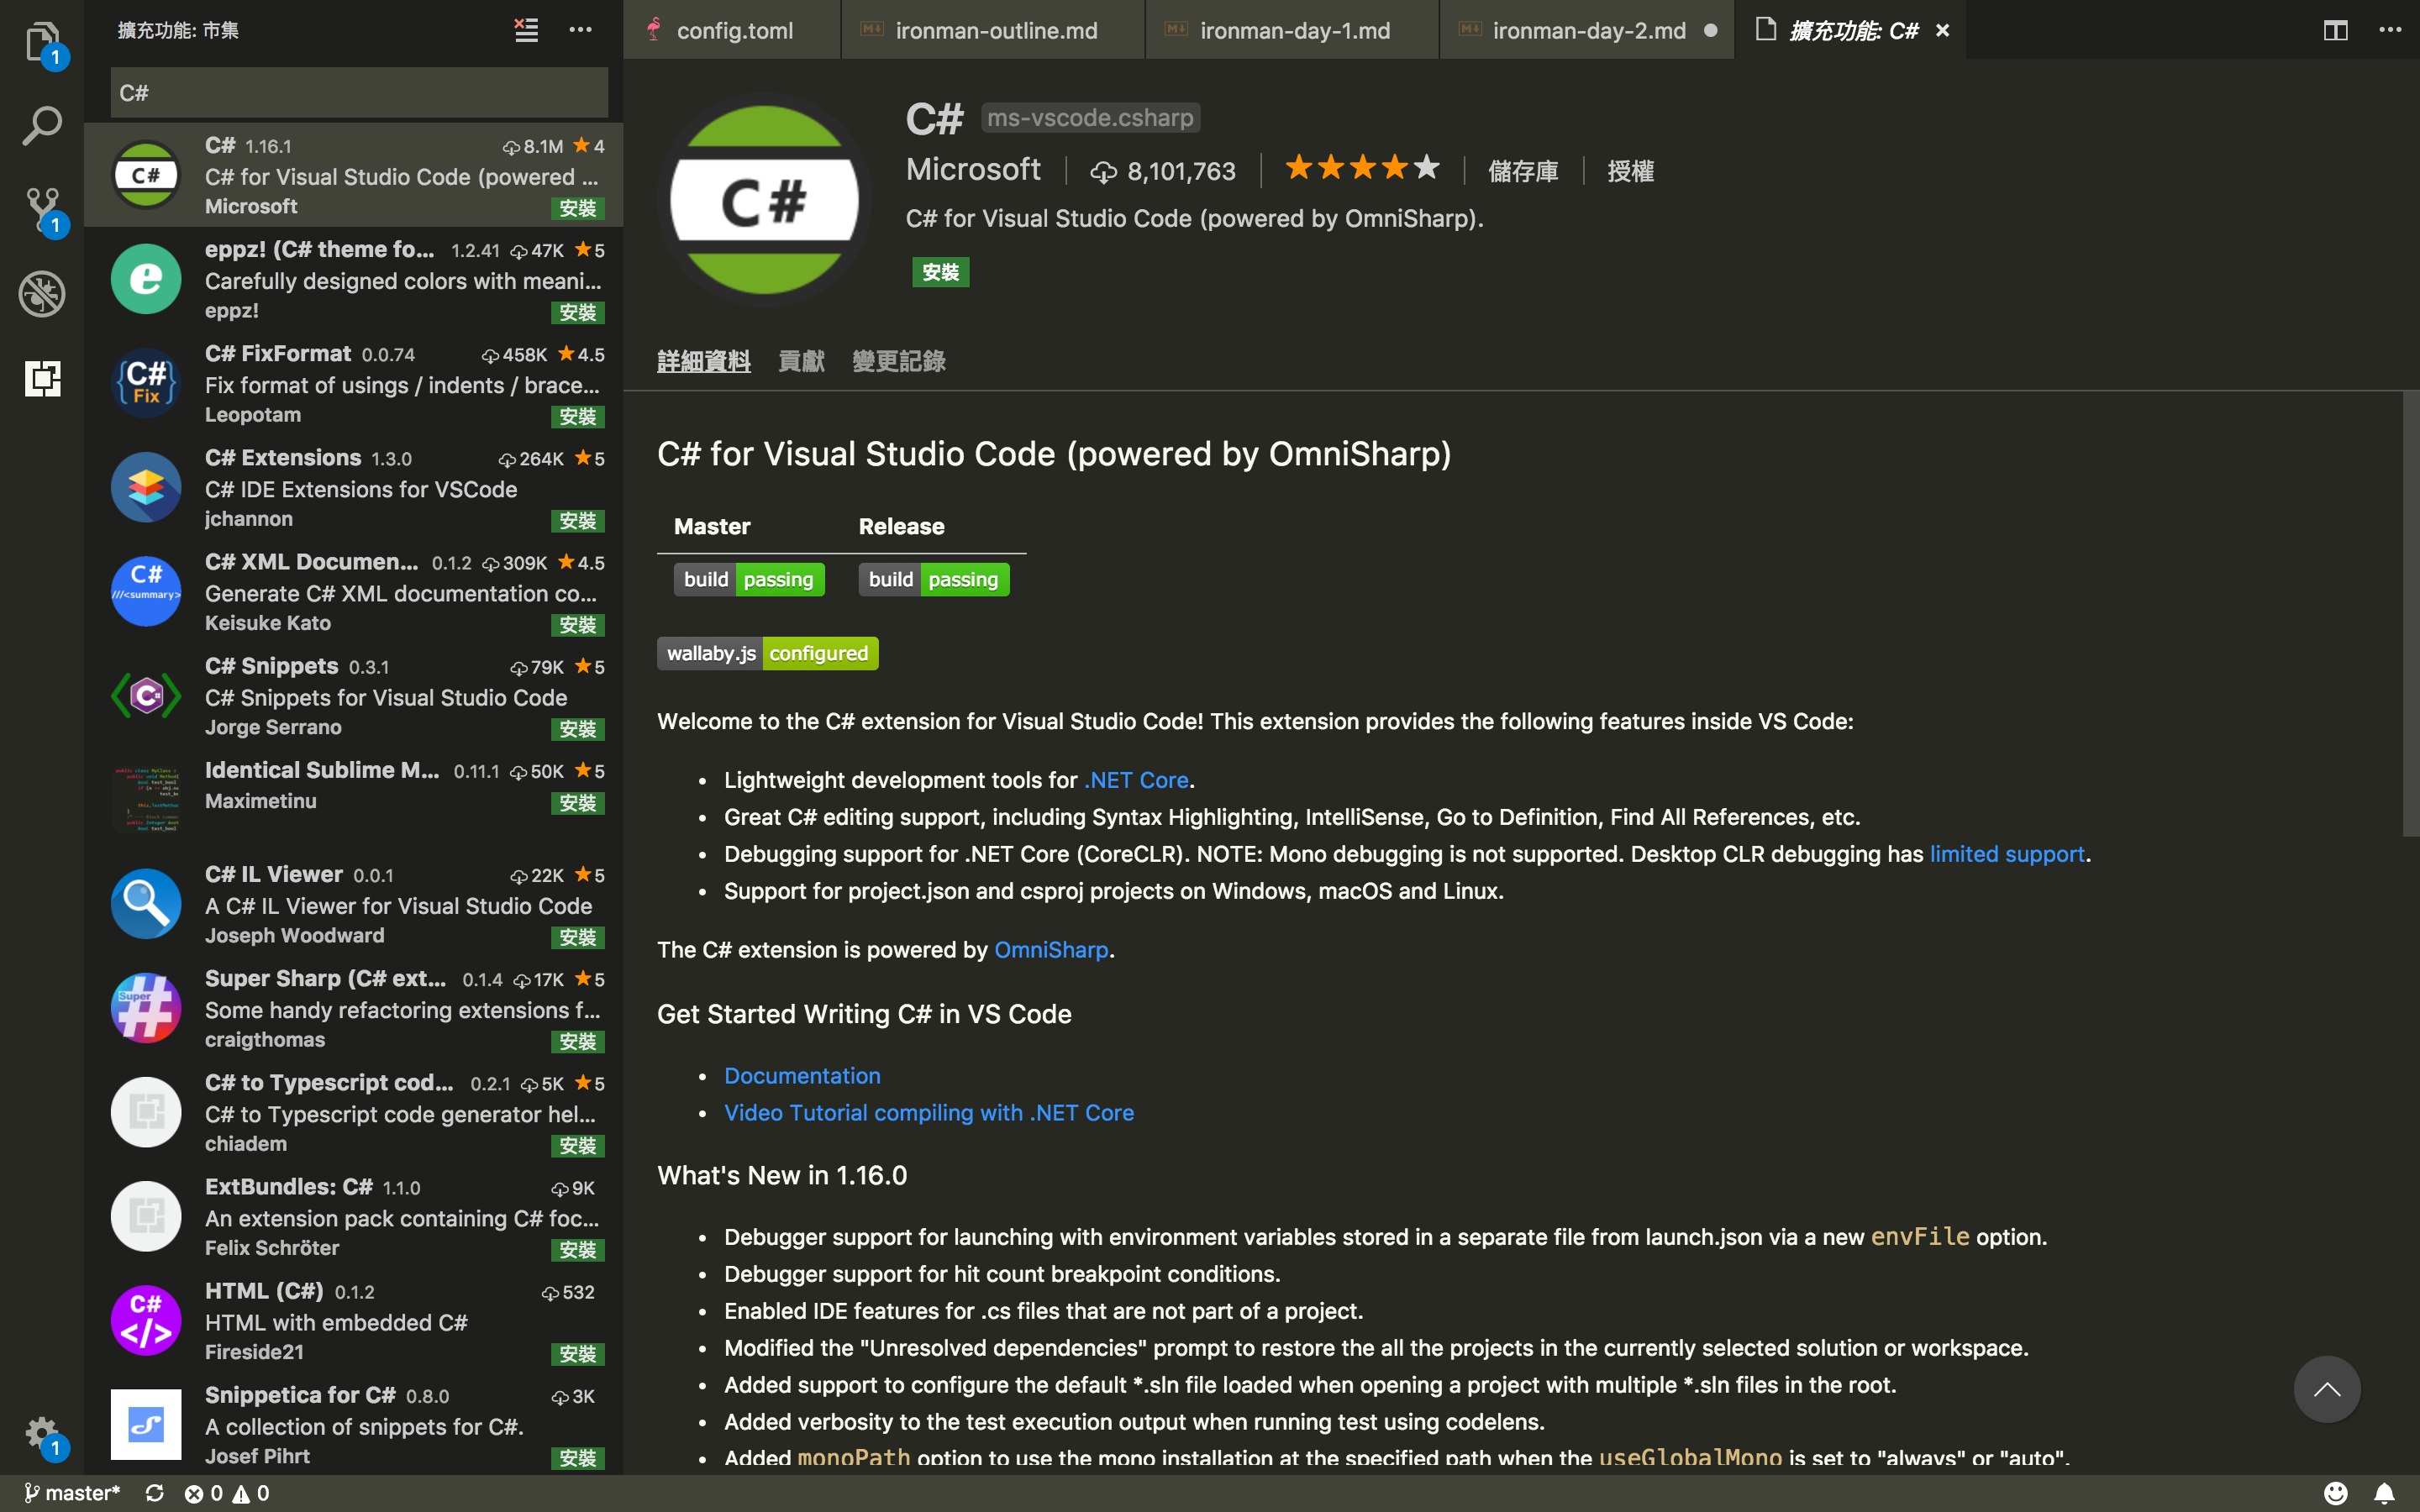
Task: Install C# from Microsoft list row
Action: click(577, 208)
